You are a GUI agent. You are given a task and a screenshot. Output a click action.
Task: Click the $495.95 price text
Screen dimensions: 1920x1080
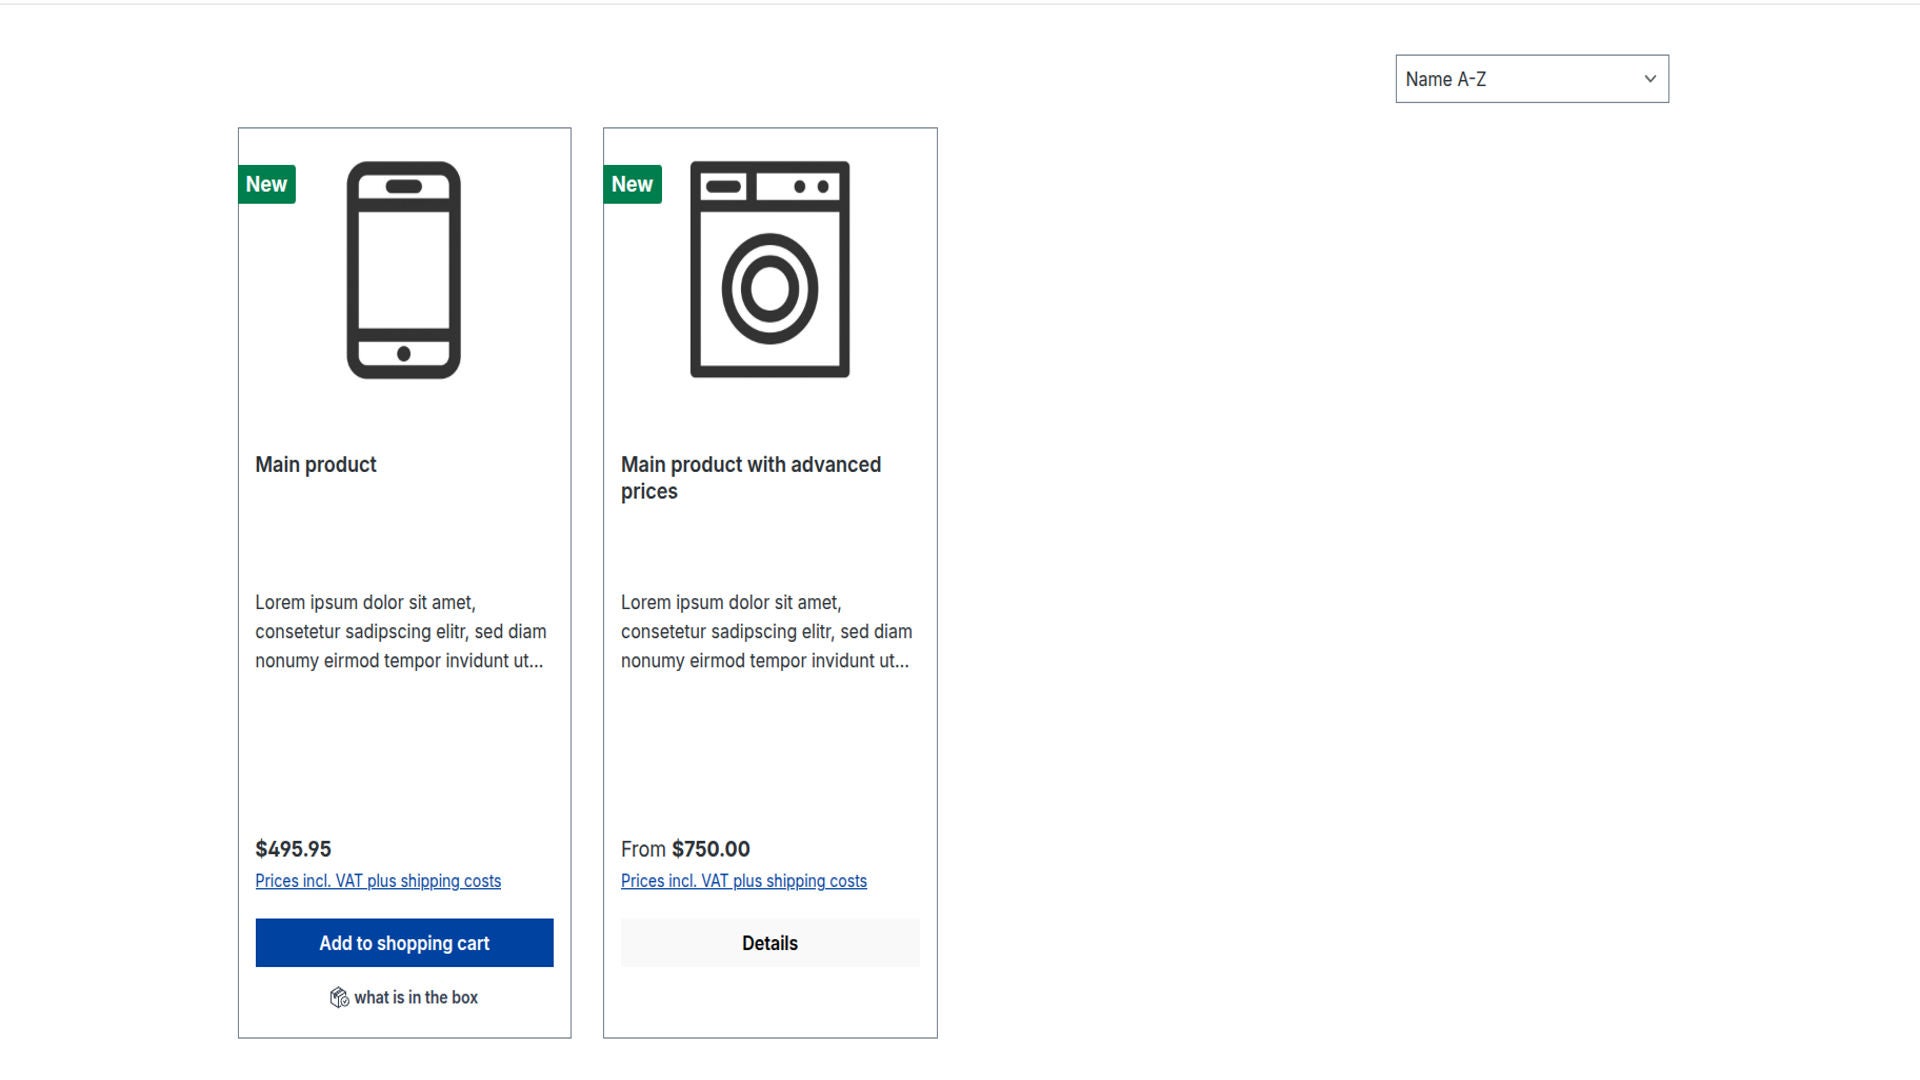tap(293, 849)
